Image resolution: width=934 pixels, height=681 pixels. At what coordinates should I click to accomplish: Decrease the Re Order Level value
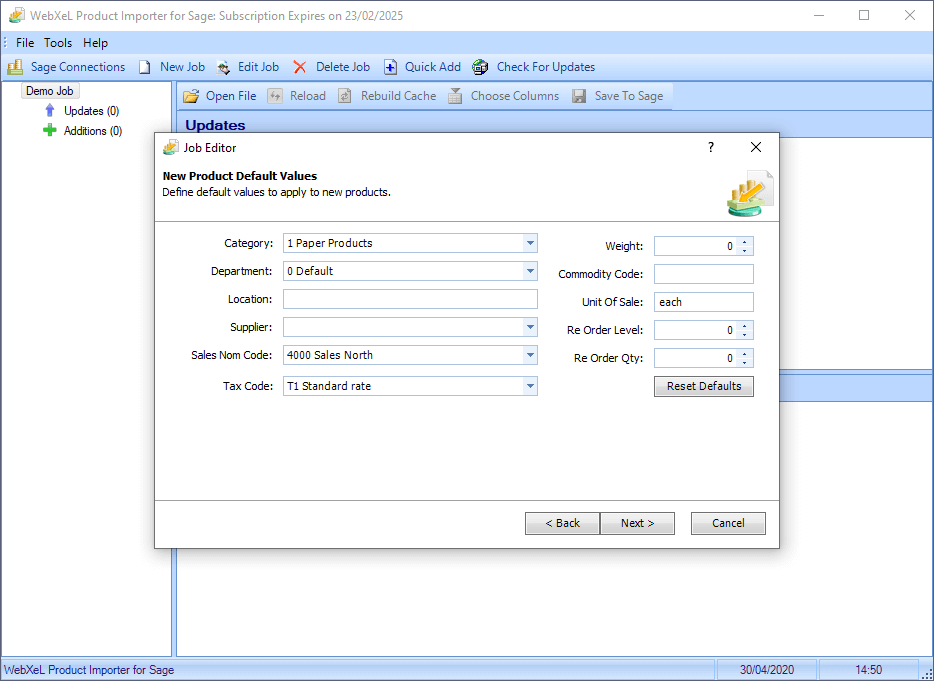point(745,334)
